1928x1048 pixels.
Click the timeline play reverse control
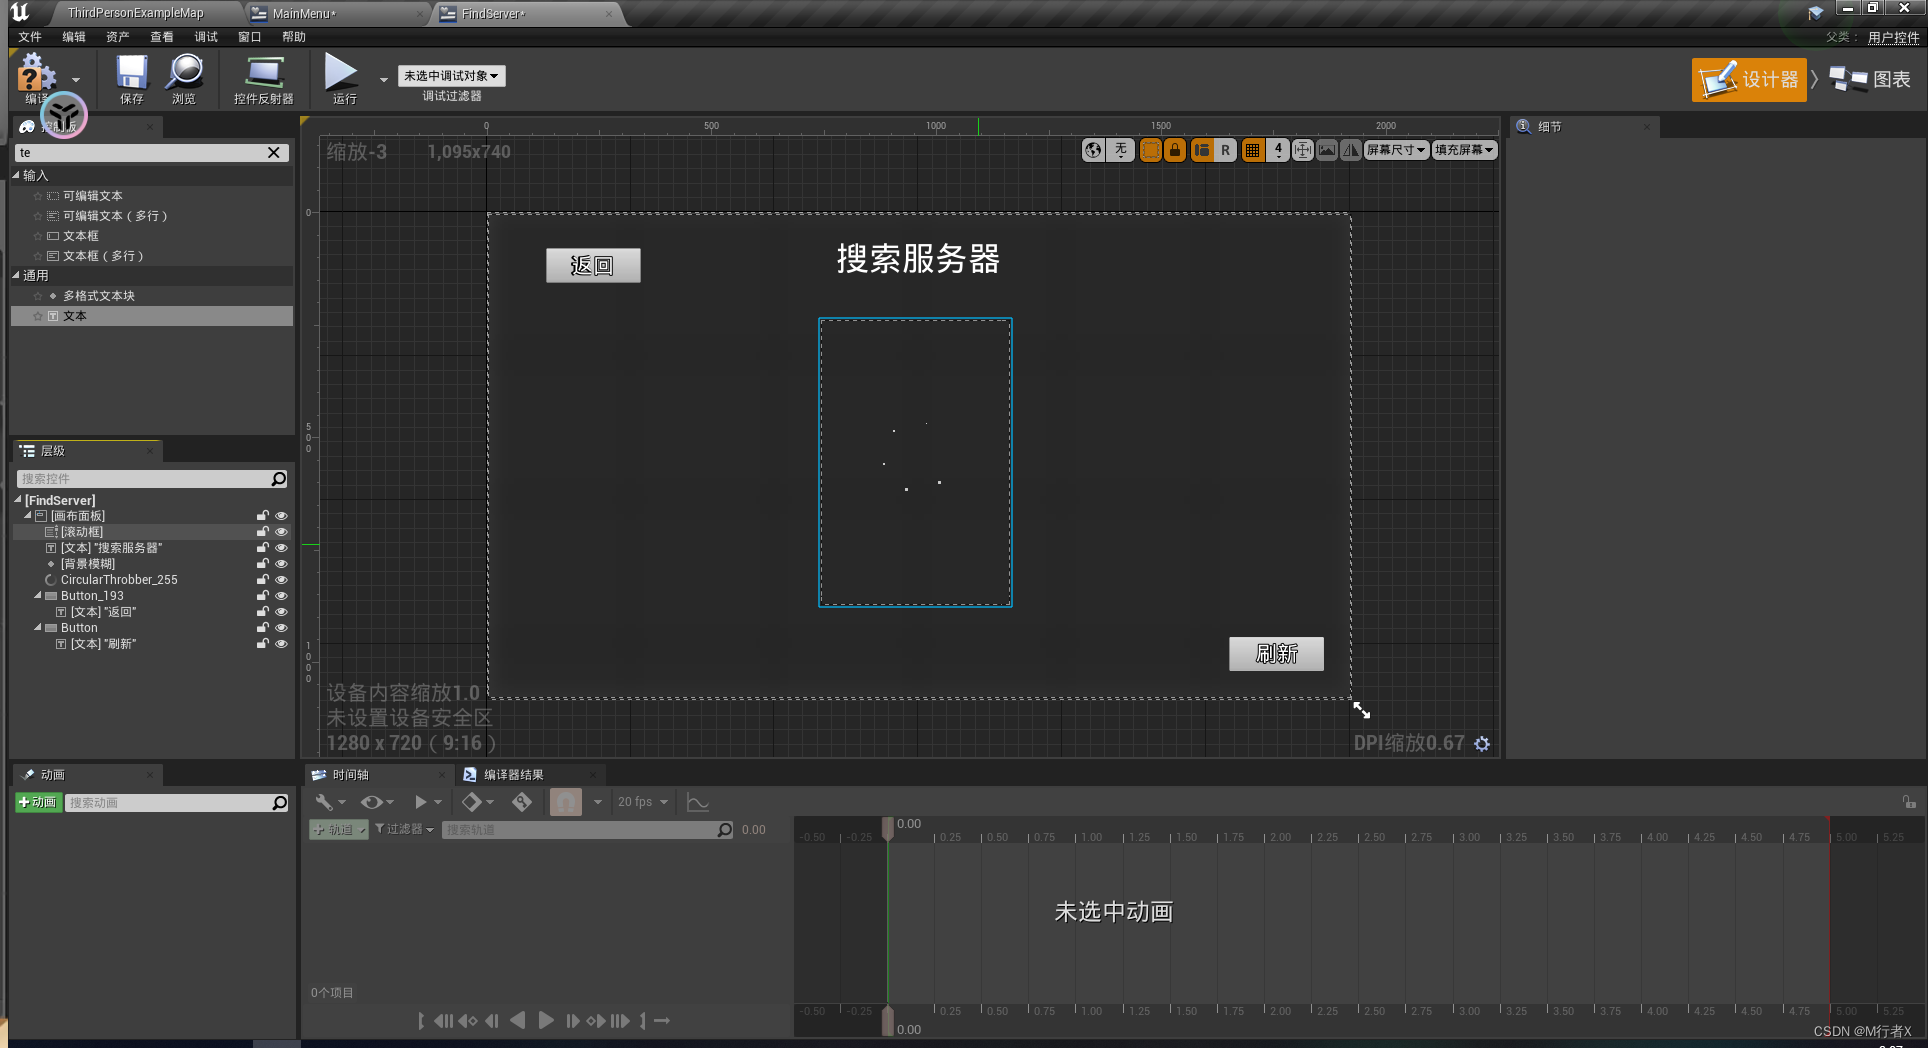(517, 1021)
